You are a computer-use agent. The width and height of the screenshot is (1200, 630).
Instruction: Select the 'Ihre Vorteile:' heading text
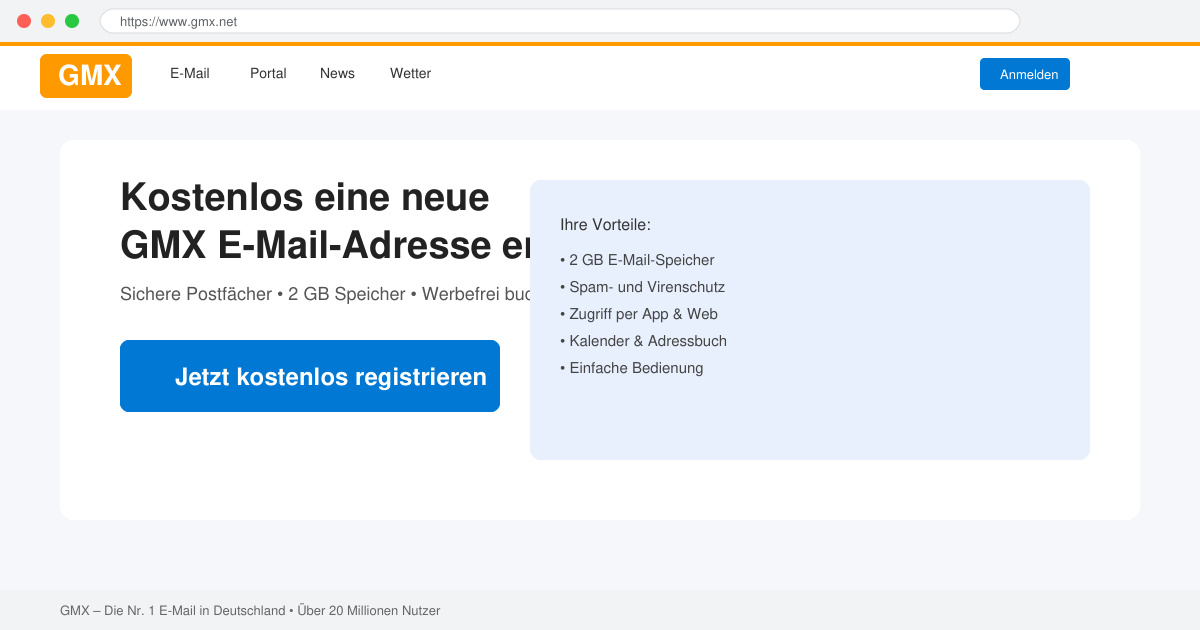(605, 225)
